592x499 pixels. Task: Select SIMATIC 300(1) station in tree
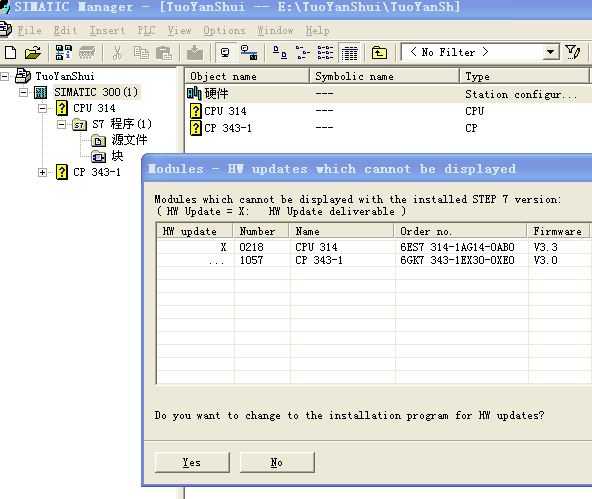[x=96, y=92]
